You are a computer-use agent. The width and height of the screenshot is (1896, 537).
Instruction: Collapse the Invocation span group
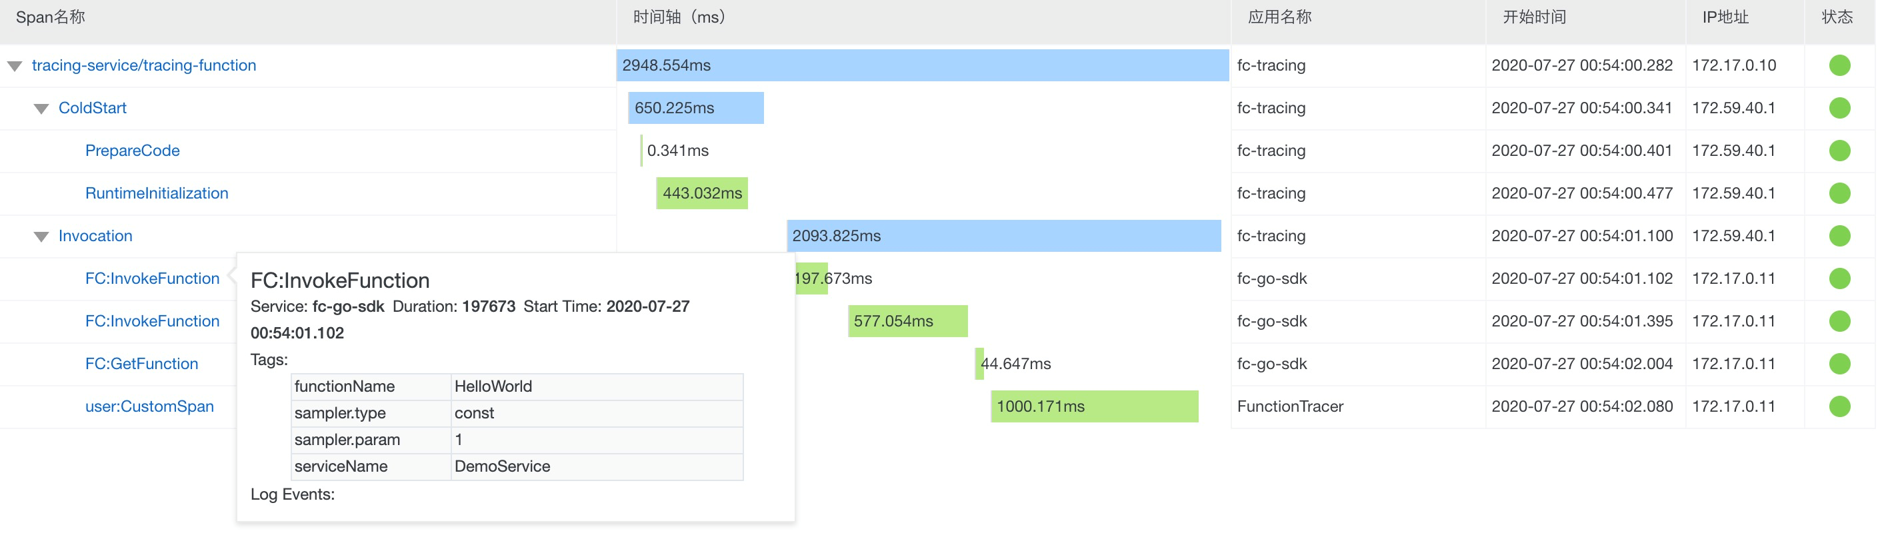(41, 237)
